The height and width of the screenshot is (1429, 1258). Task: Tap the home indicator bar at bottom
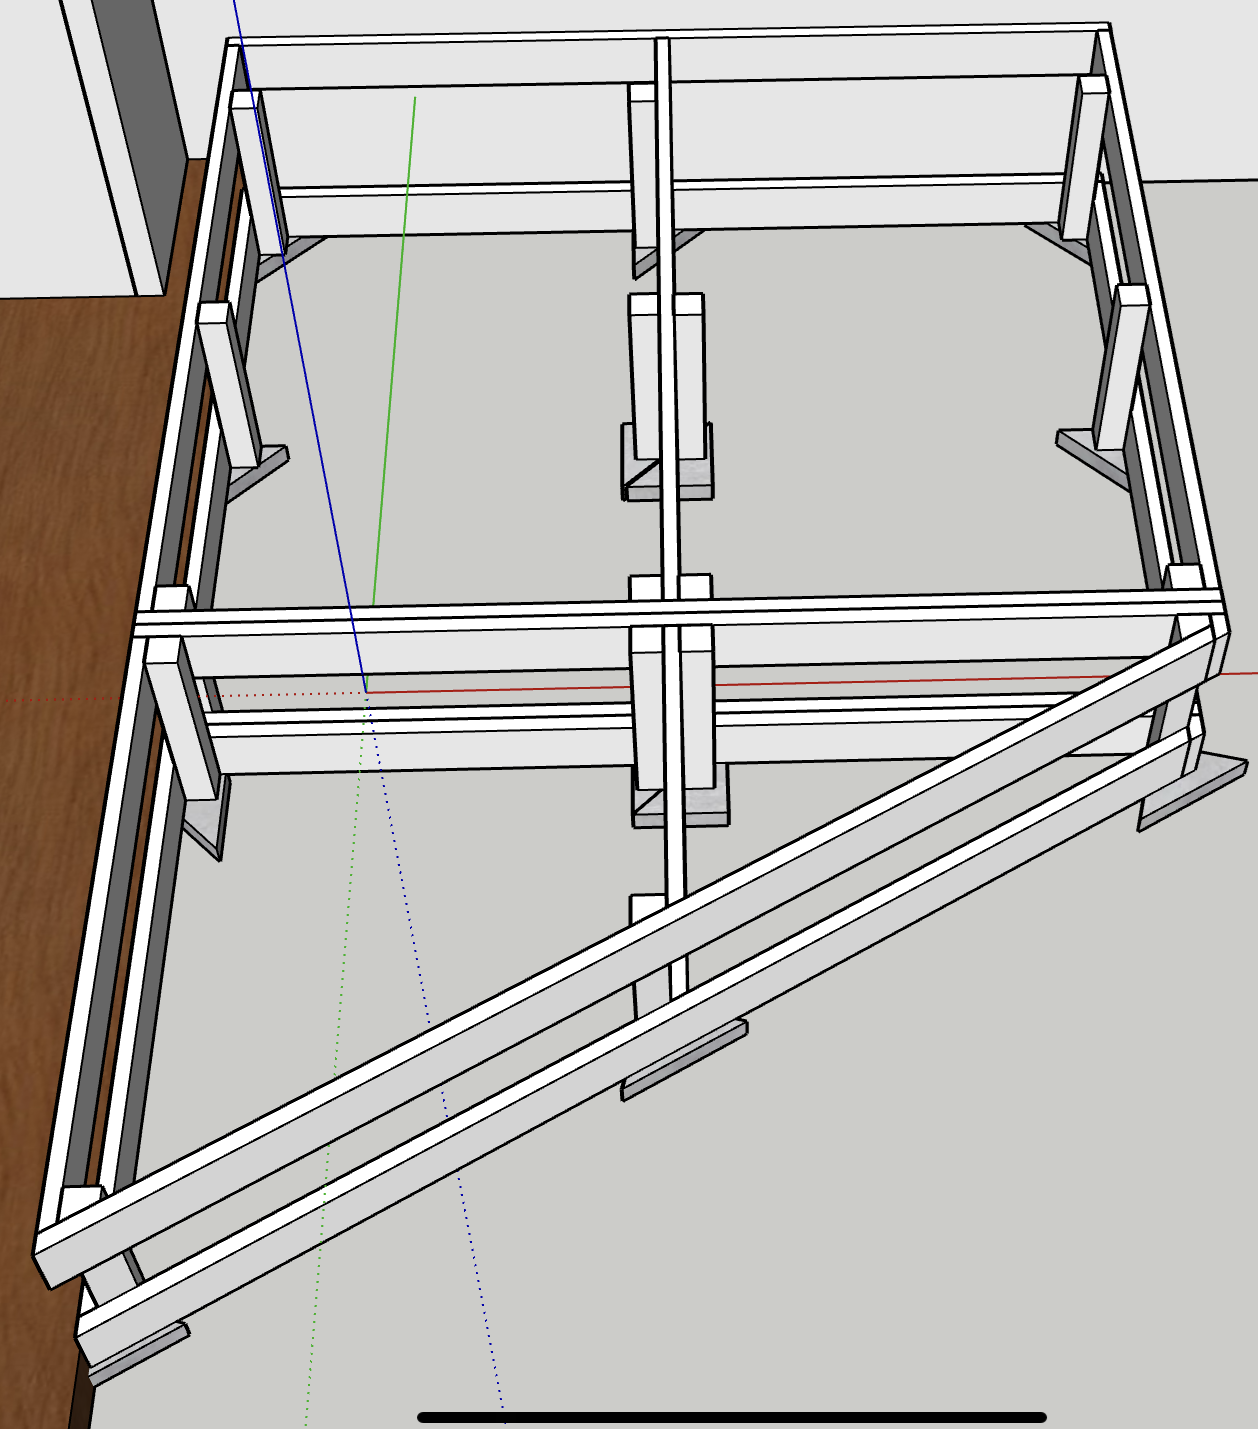click(x=731, y=1416)
